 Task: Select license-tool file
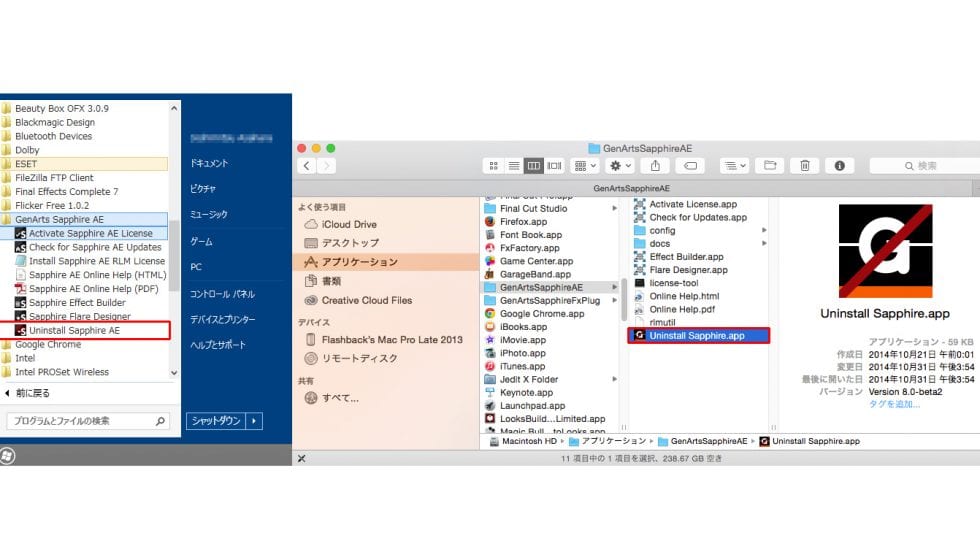tap(673, 283)
